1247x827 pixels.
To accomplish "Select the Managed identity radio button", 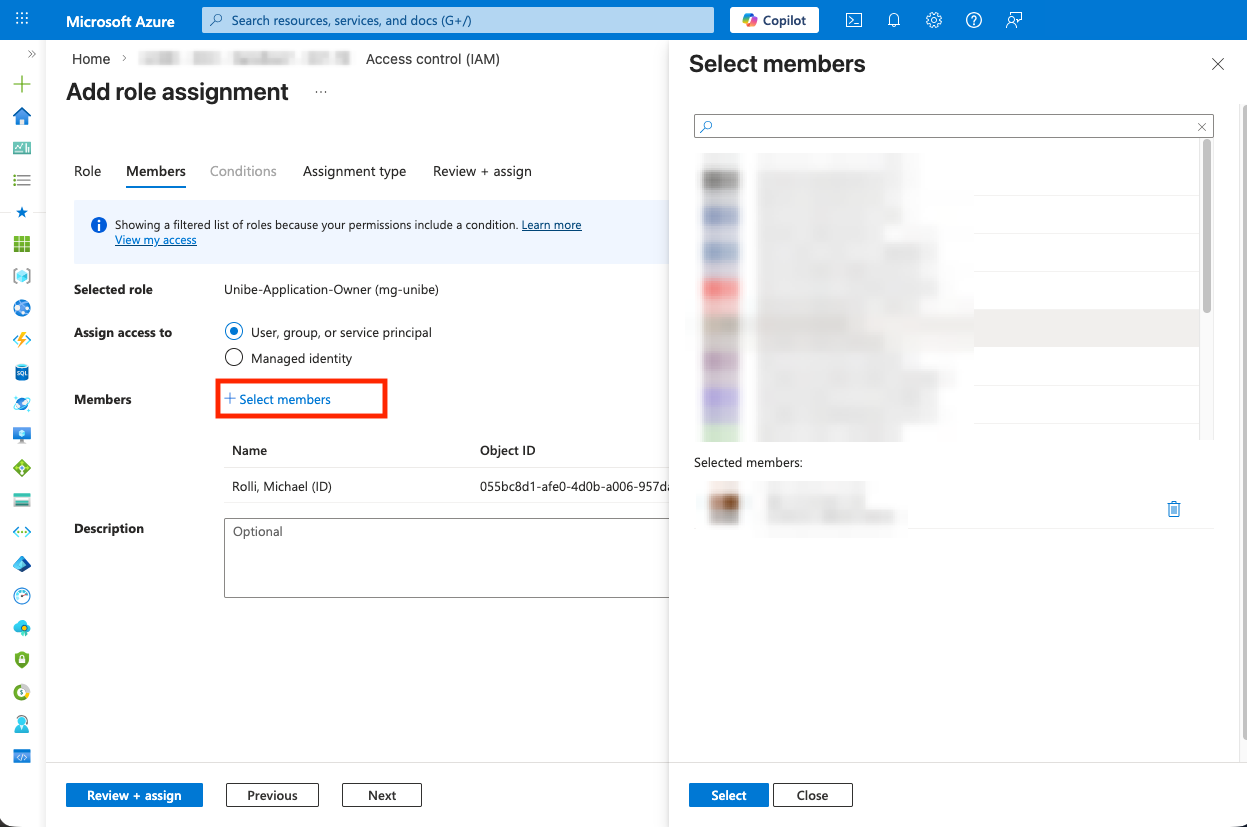I will pos(234,358).
